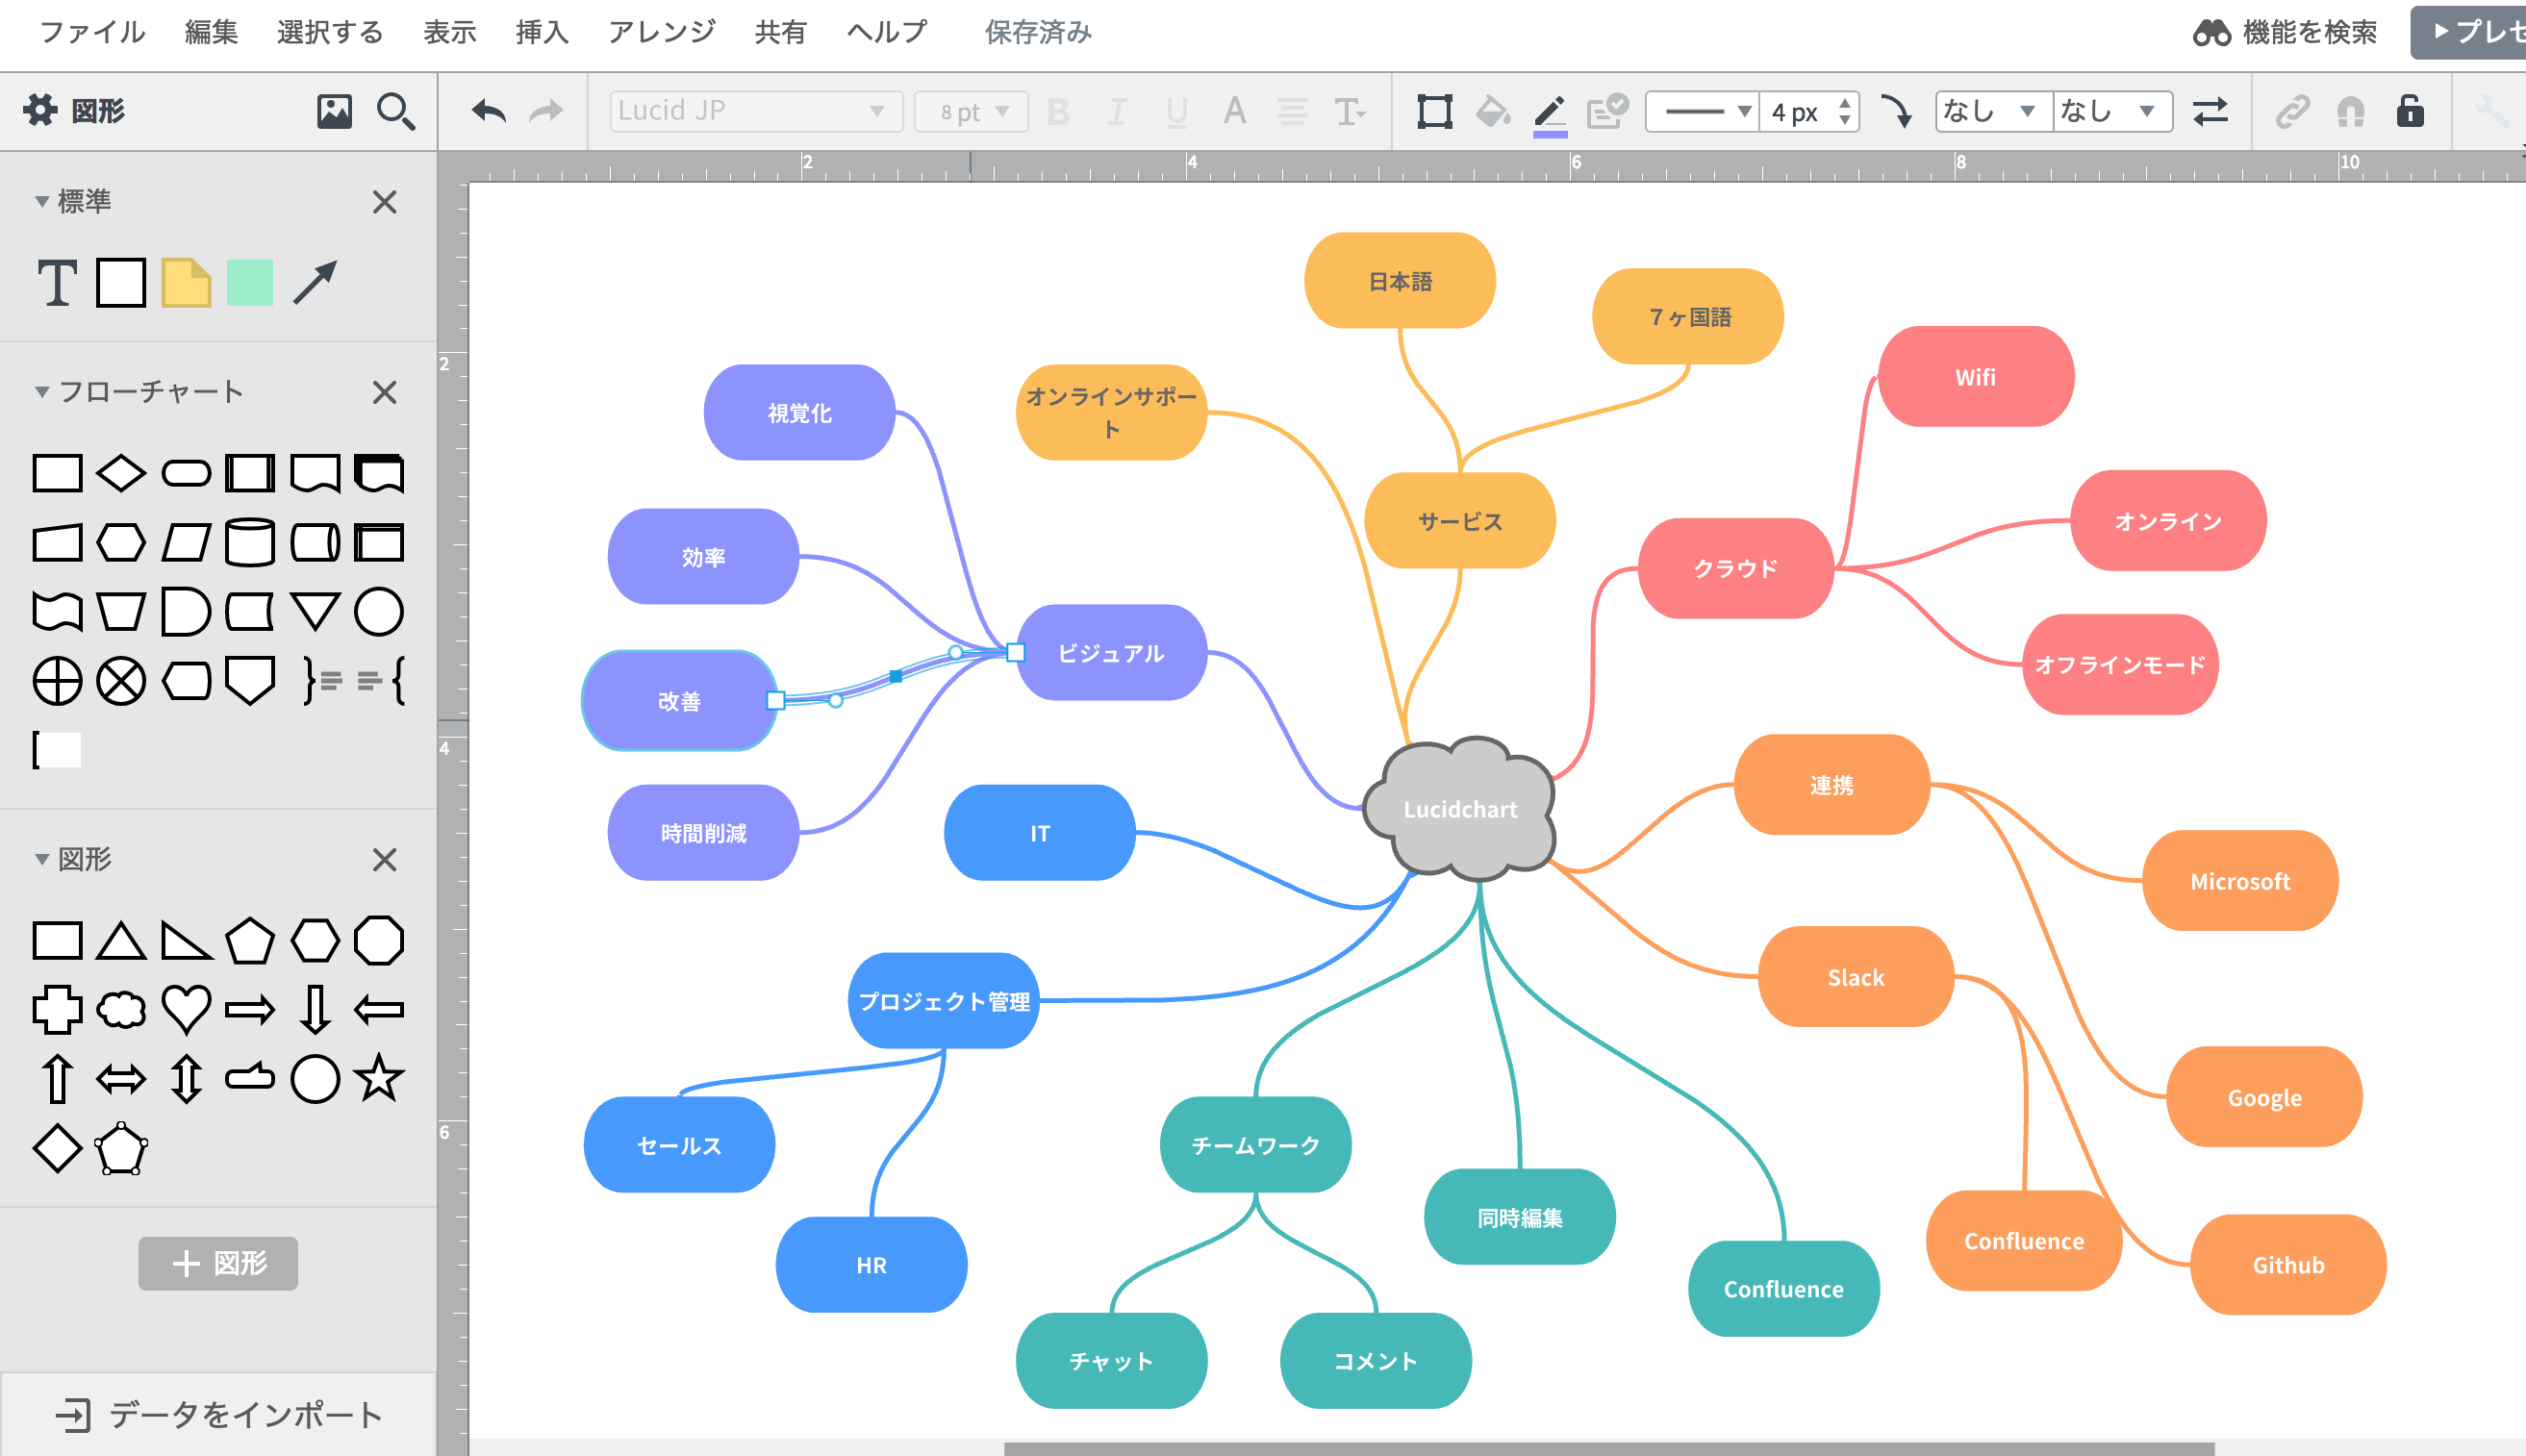Open the アレンジ menu
The width and height of the screenshot is (2526, 1456).
coord(662,32)
